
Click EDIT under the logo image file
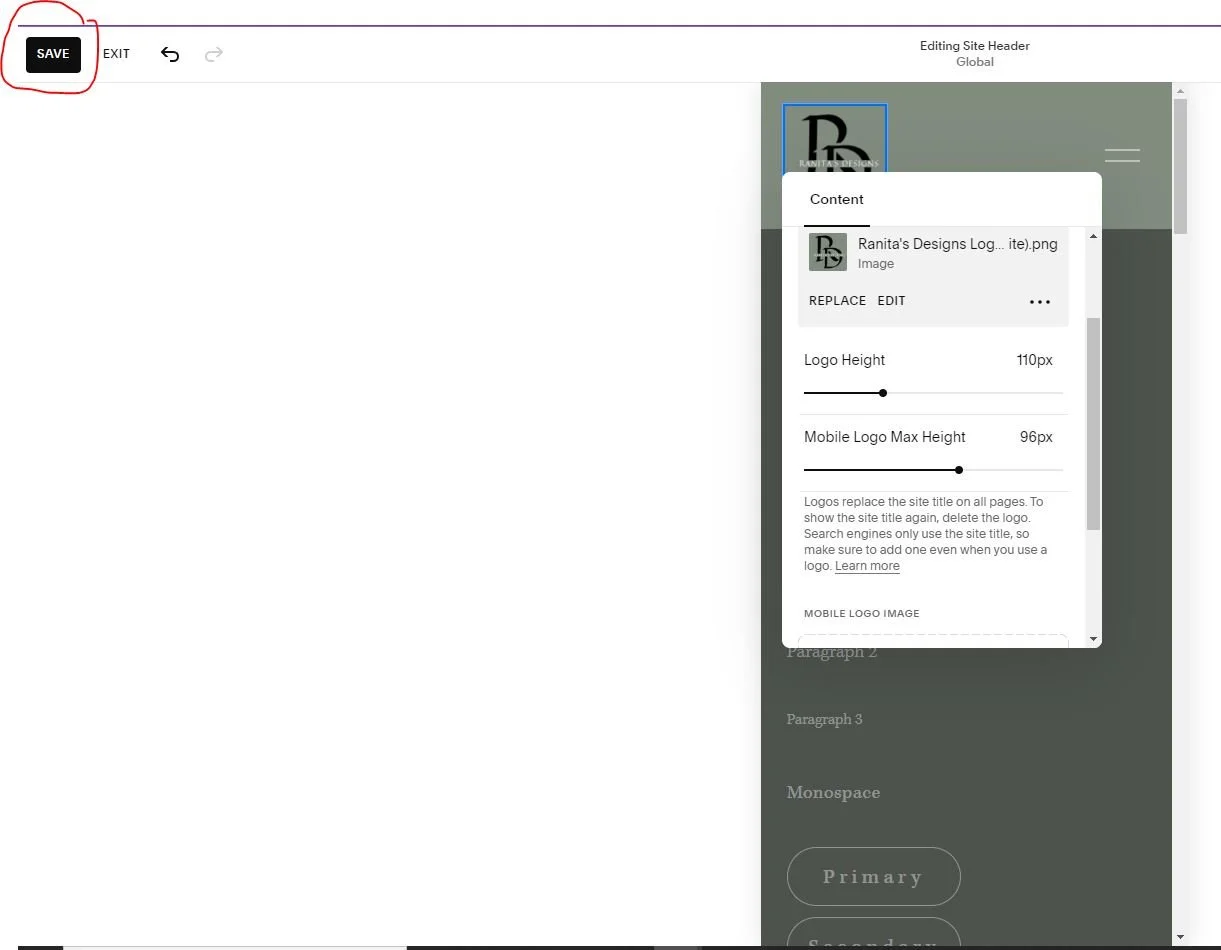click(x=891, y=301)
